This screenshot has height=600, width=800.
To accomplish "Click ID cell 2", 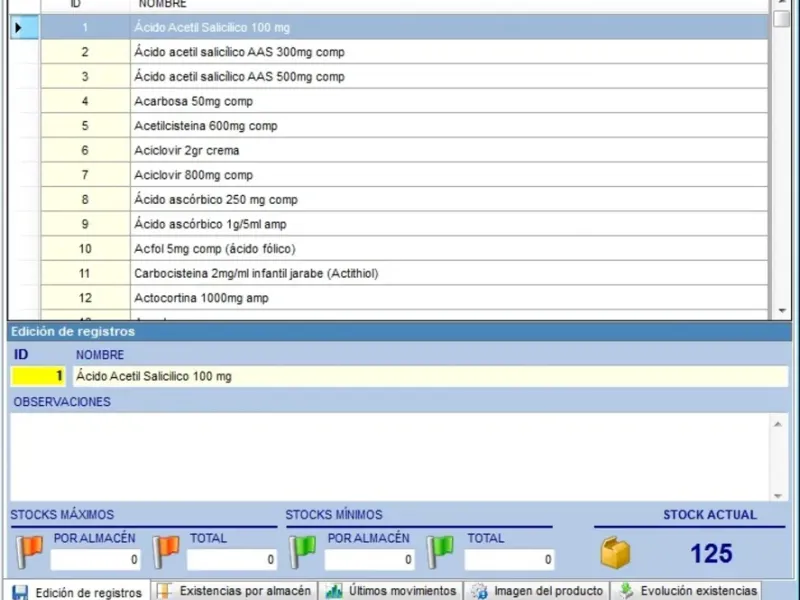I will [x=85, y=52].
